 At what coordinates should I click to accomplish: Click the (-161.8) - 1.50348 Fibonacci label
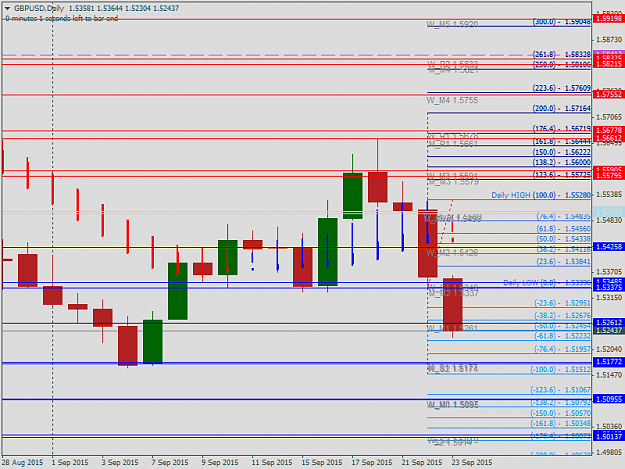tap(560, 424)
